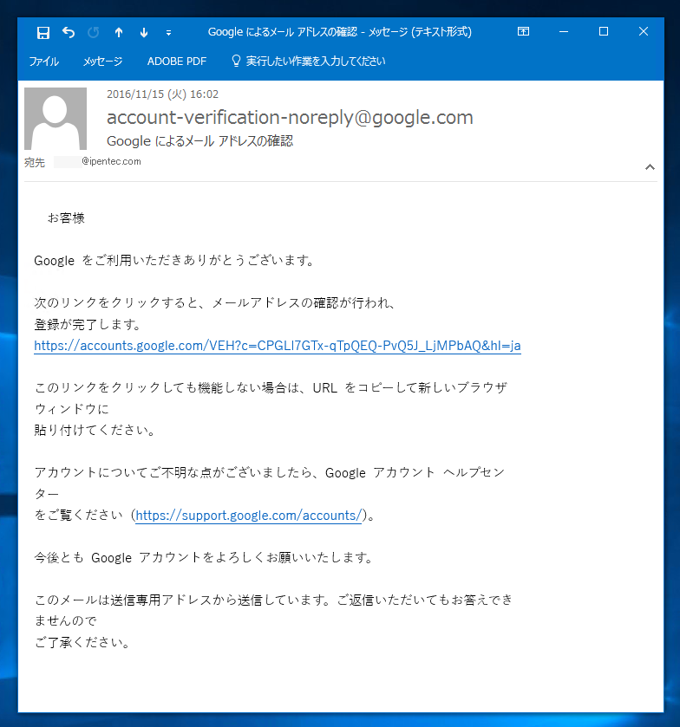Select the recipient @ipentec.com address
This screenshot has width=680, height=727.
[111, 161]
